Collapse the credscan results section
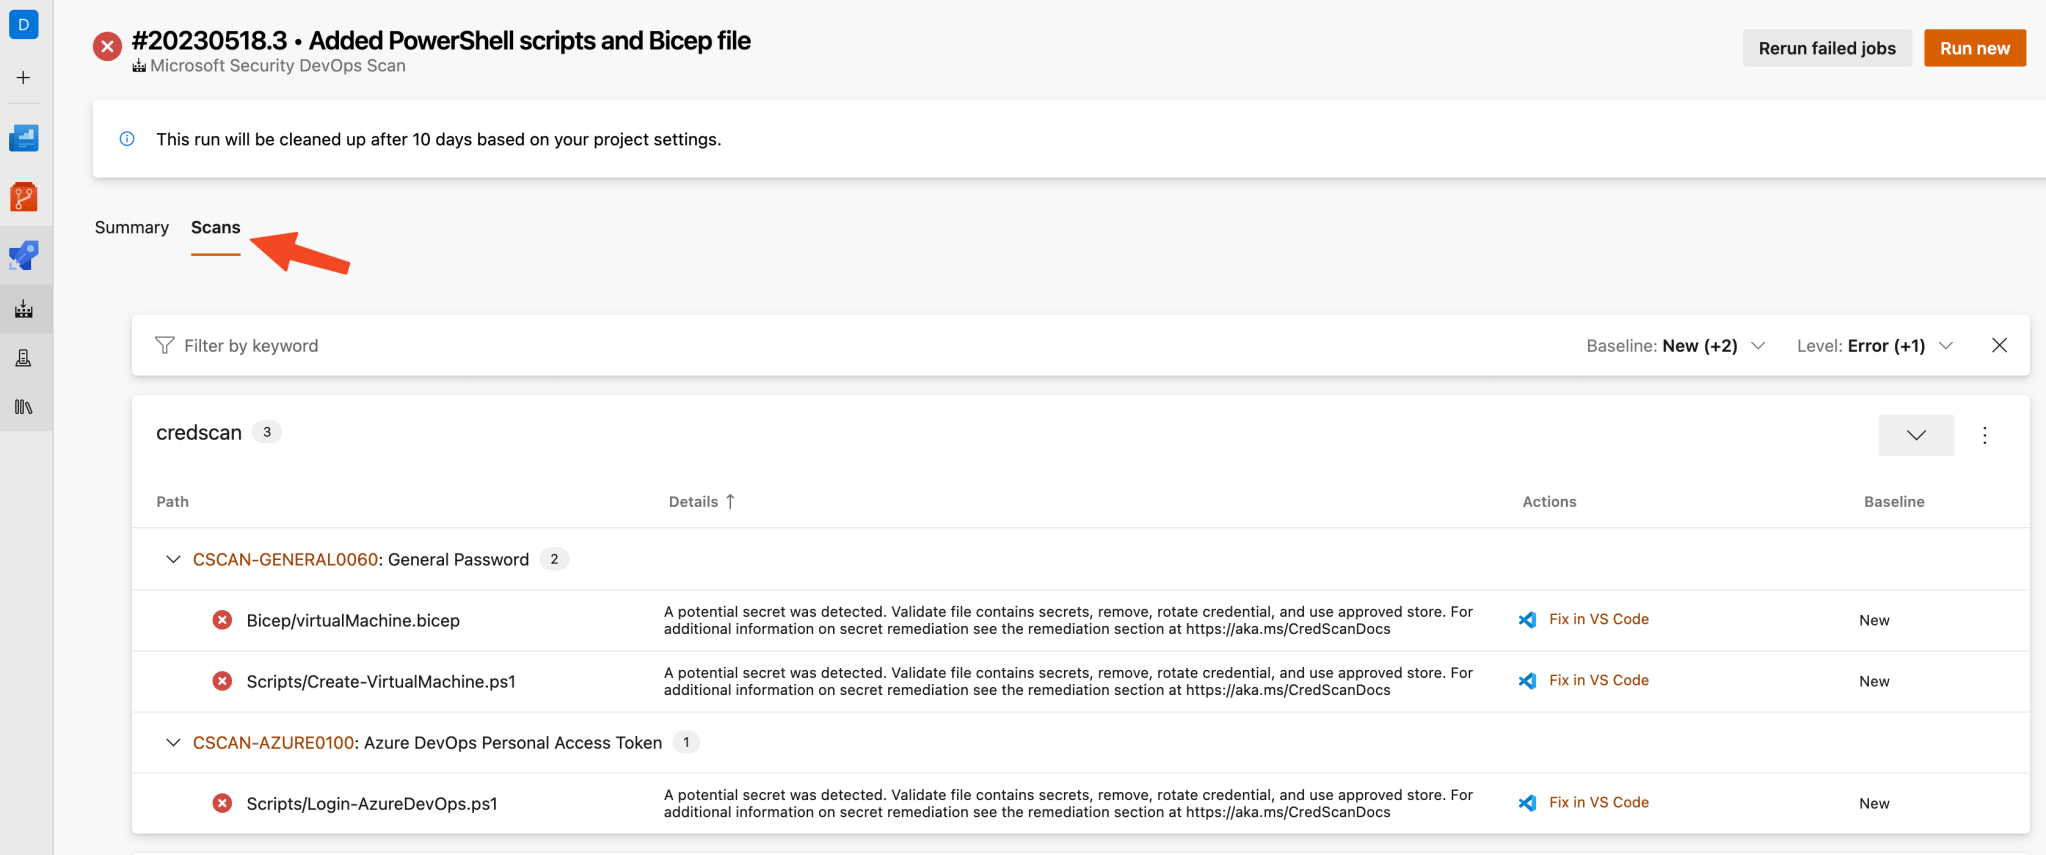 click(1916, 435)
